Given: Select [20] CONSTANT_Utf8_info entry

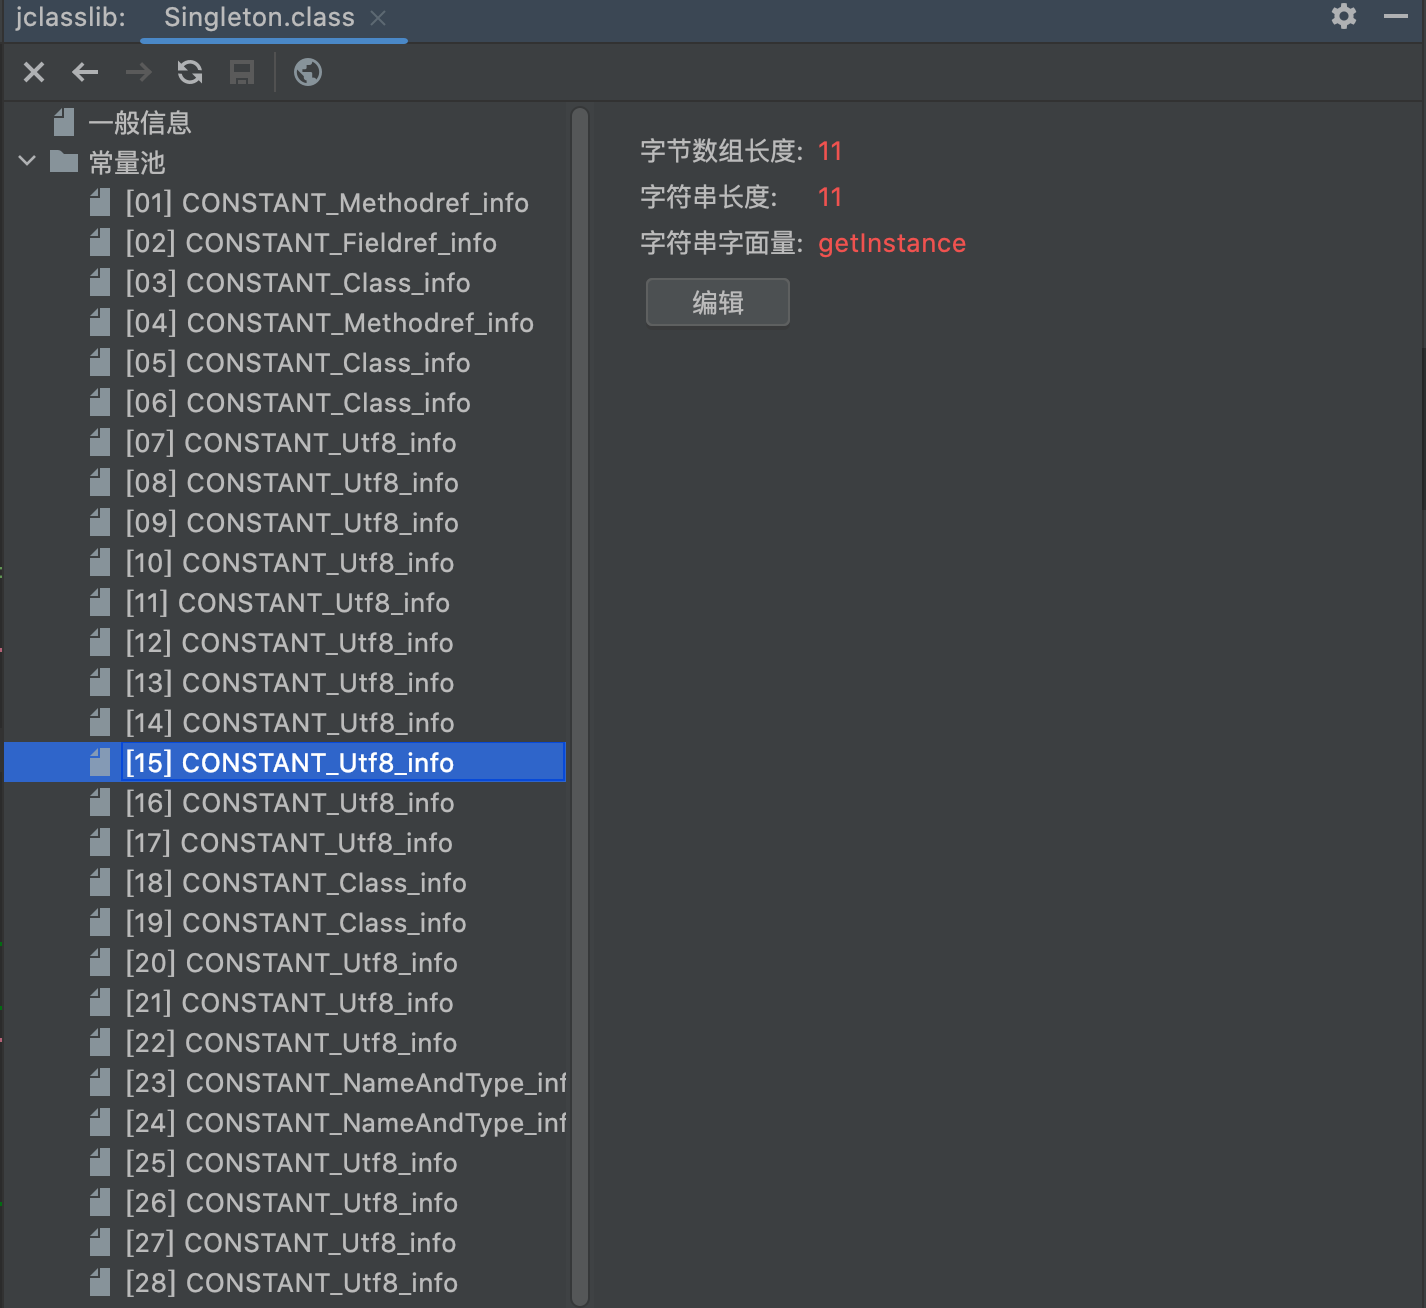Looking at the screenshot, I should pyautogui.click(x=292, y=963).
